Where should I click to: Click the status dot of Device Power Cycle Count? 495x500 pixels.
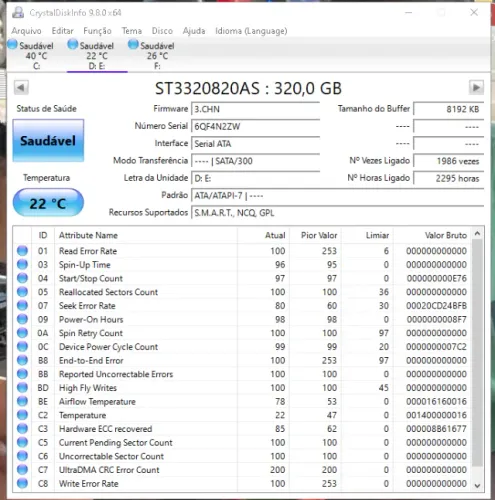click(x=22, y=346)
